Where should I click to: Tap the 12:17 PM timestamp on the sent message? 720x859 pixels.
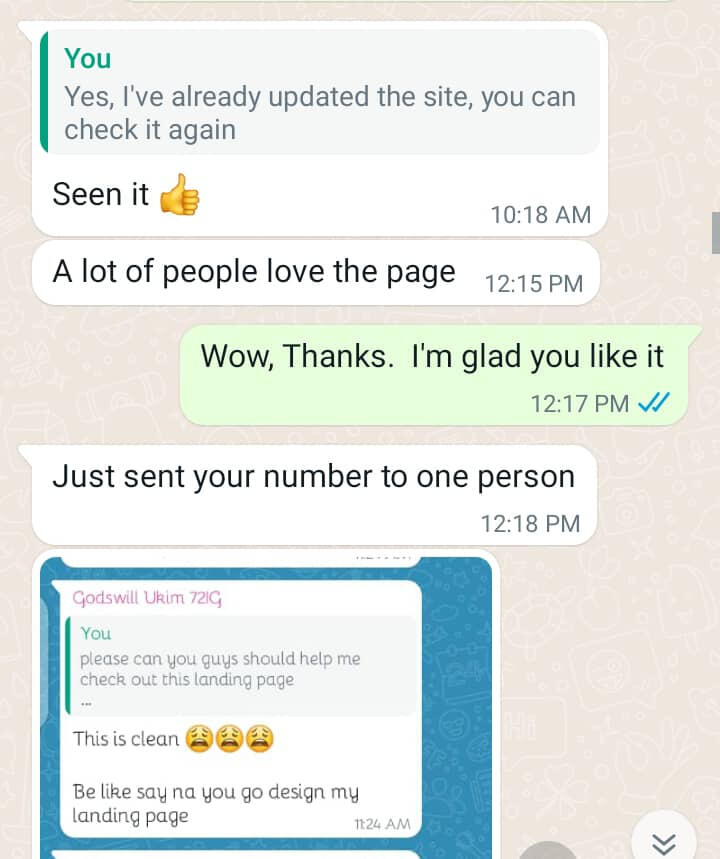point(580,404)
